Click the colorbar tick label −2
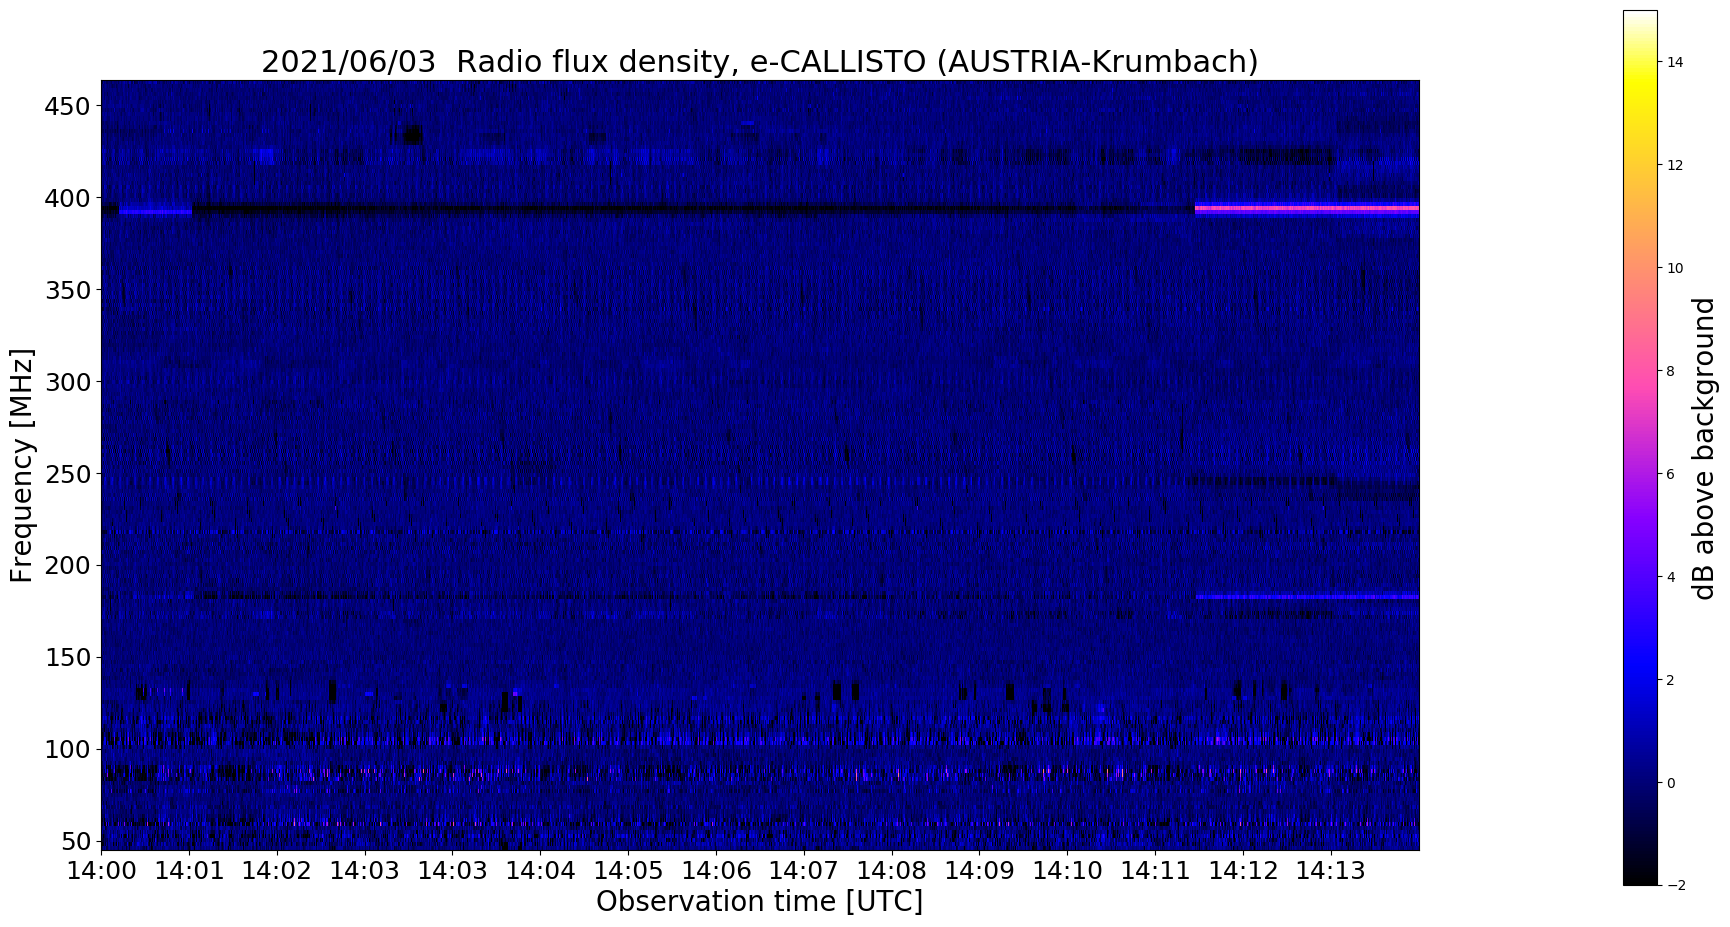1730x927 pixels. click(x=1675, y=885)
